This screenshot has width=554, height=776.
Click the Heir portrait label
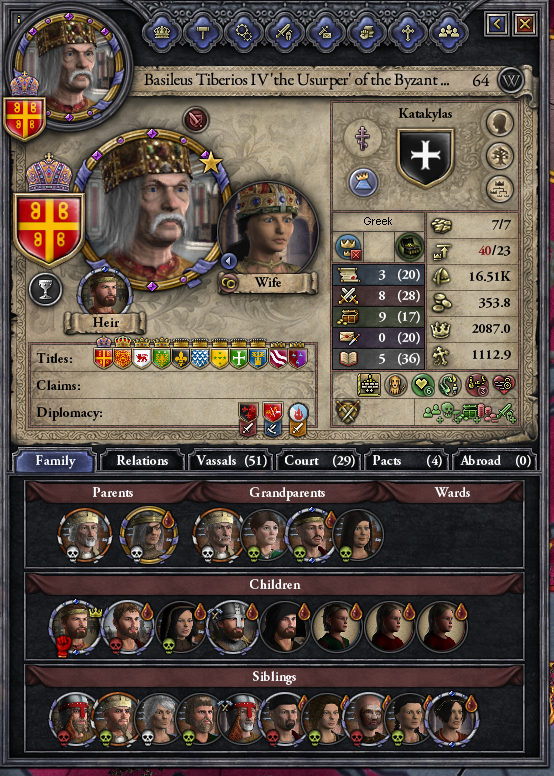click(x=105, y=323)
